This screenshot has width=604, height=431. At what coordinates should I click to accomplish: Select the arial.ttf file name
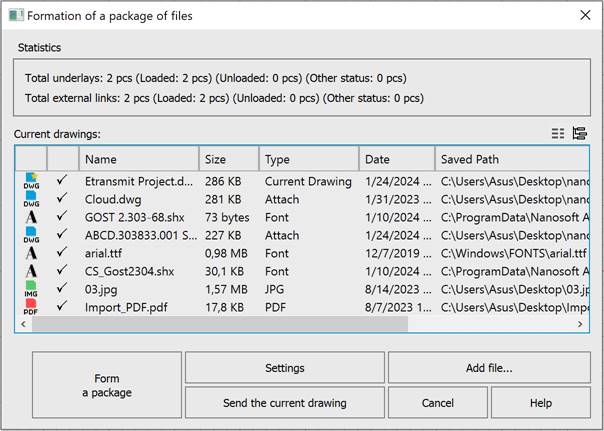pos(103,253)
